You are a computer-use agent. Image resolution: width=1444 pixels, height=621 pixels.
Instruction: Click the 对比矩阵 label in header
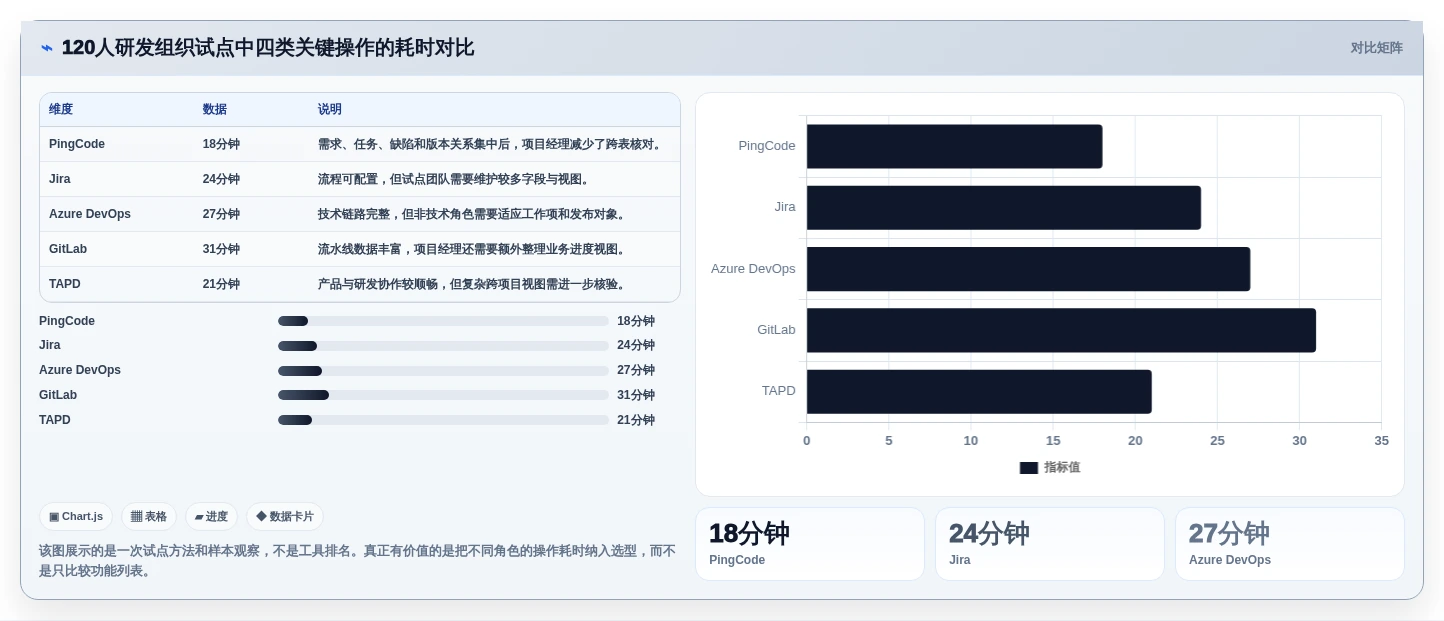(x=1376, y=48)
